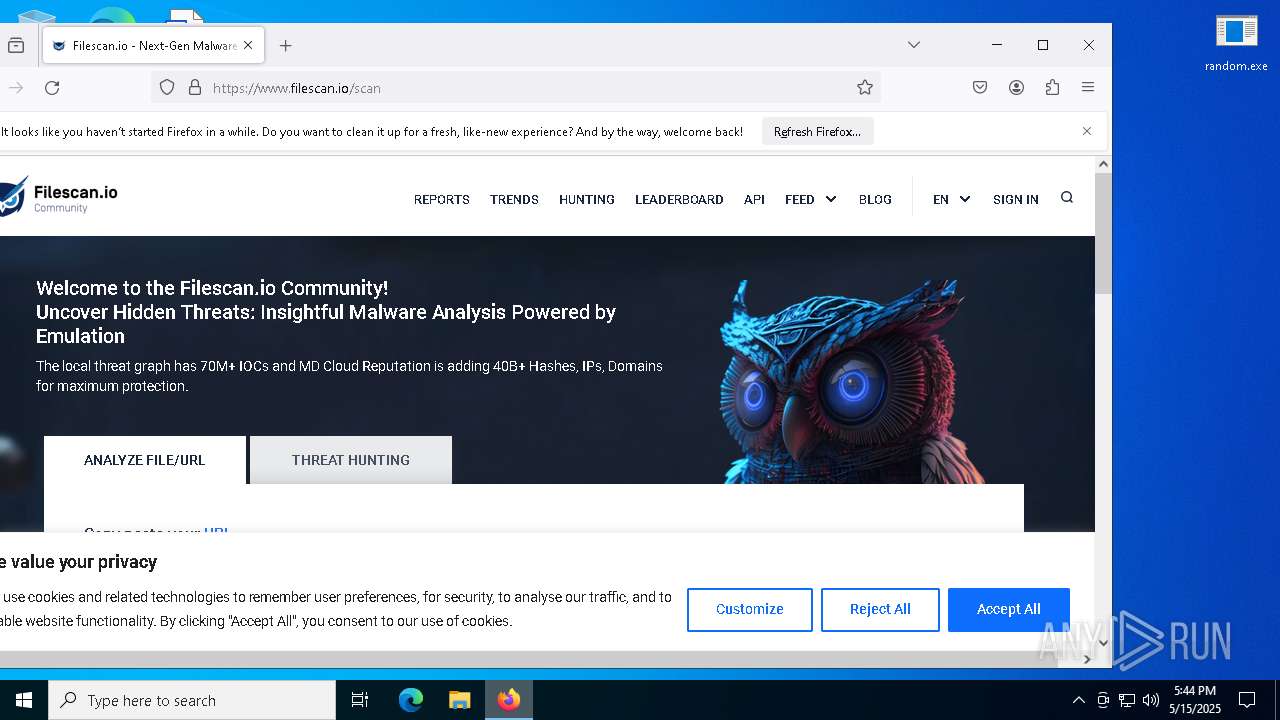1280x720 pixels.
Task: Click the Accept All cookies button
Action: 1009,609
